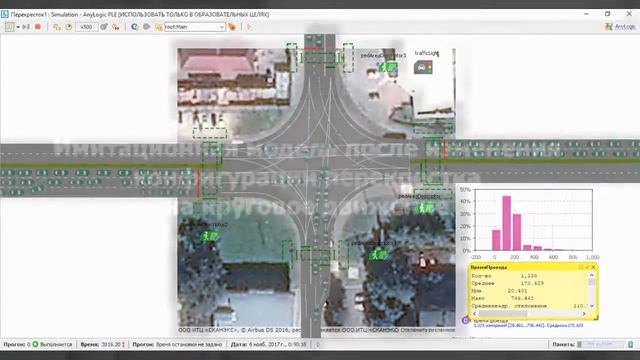Click the trafficLight car icon
This screenshot has width=640, height=360.
click(423, 67)
